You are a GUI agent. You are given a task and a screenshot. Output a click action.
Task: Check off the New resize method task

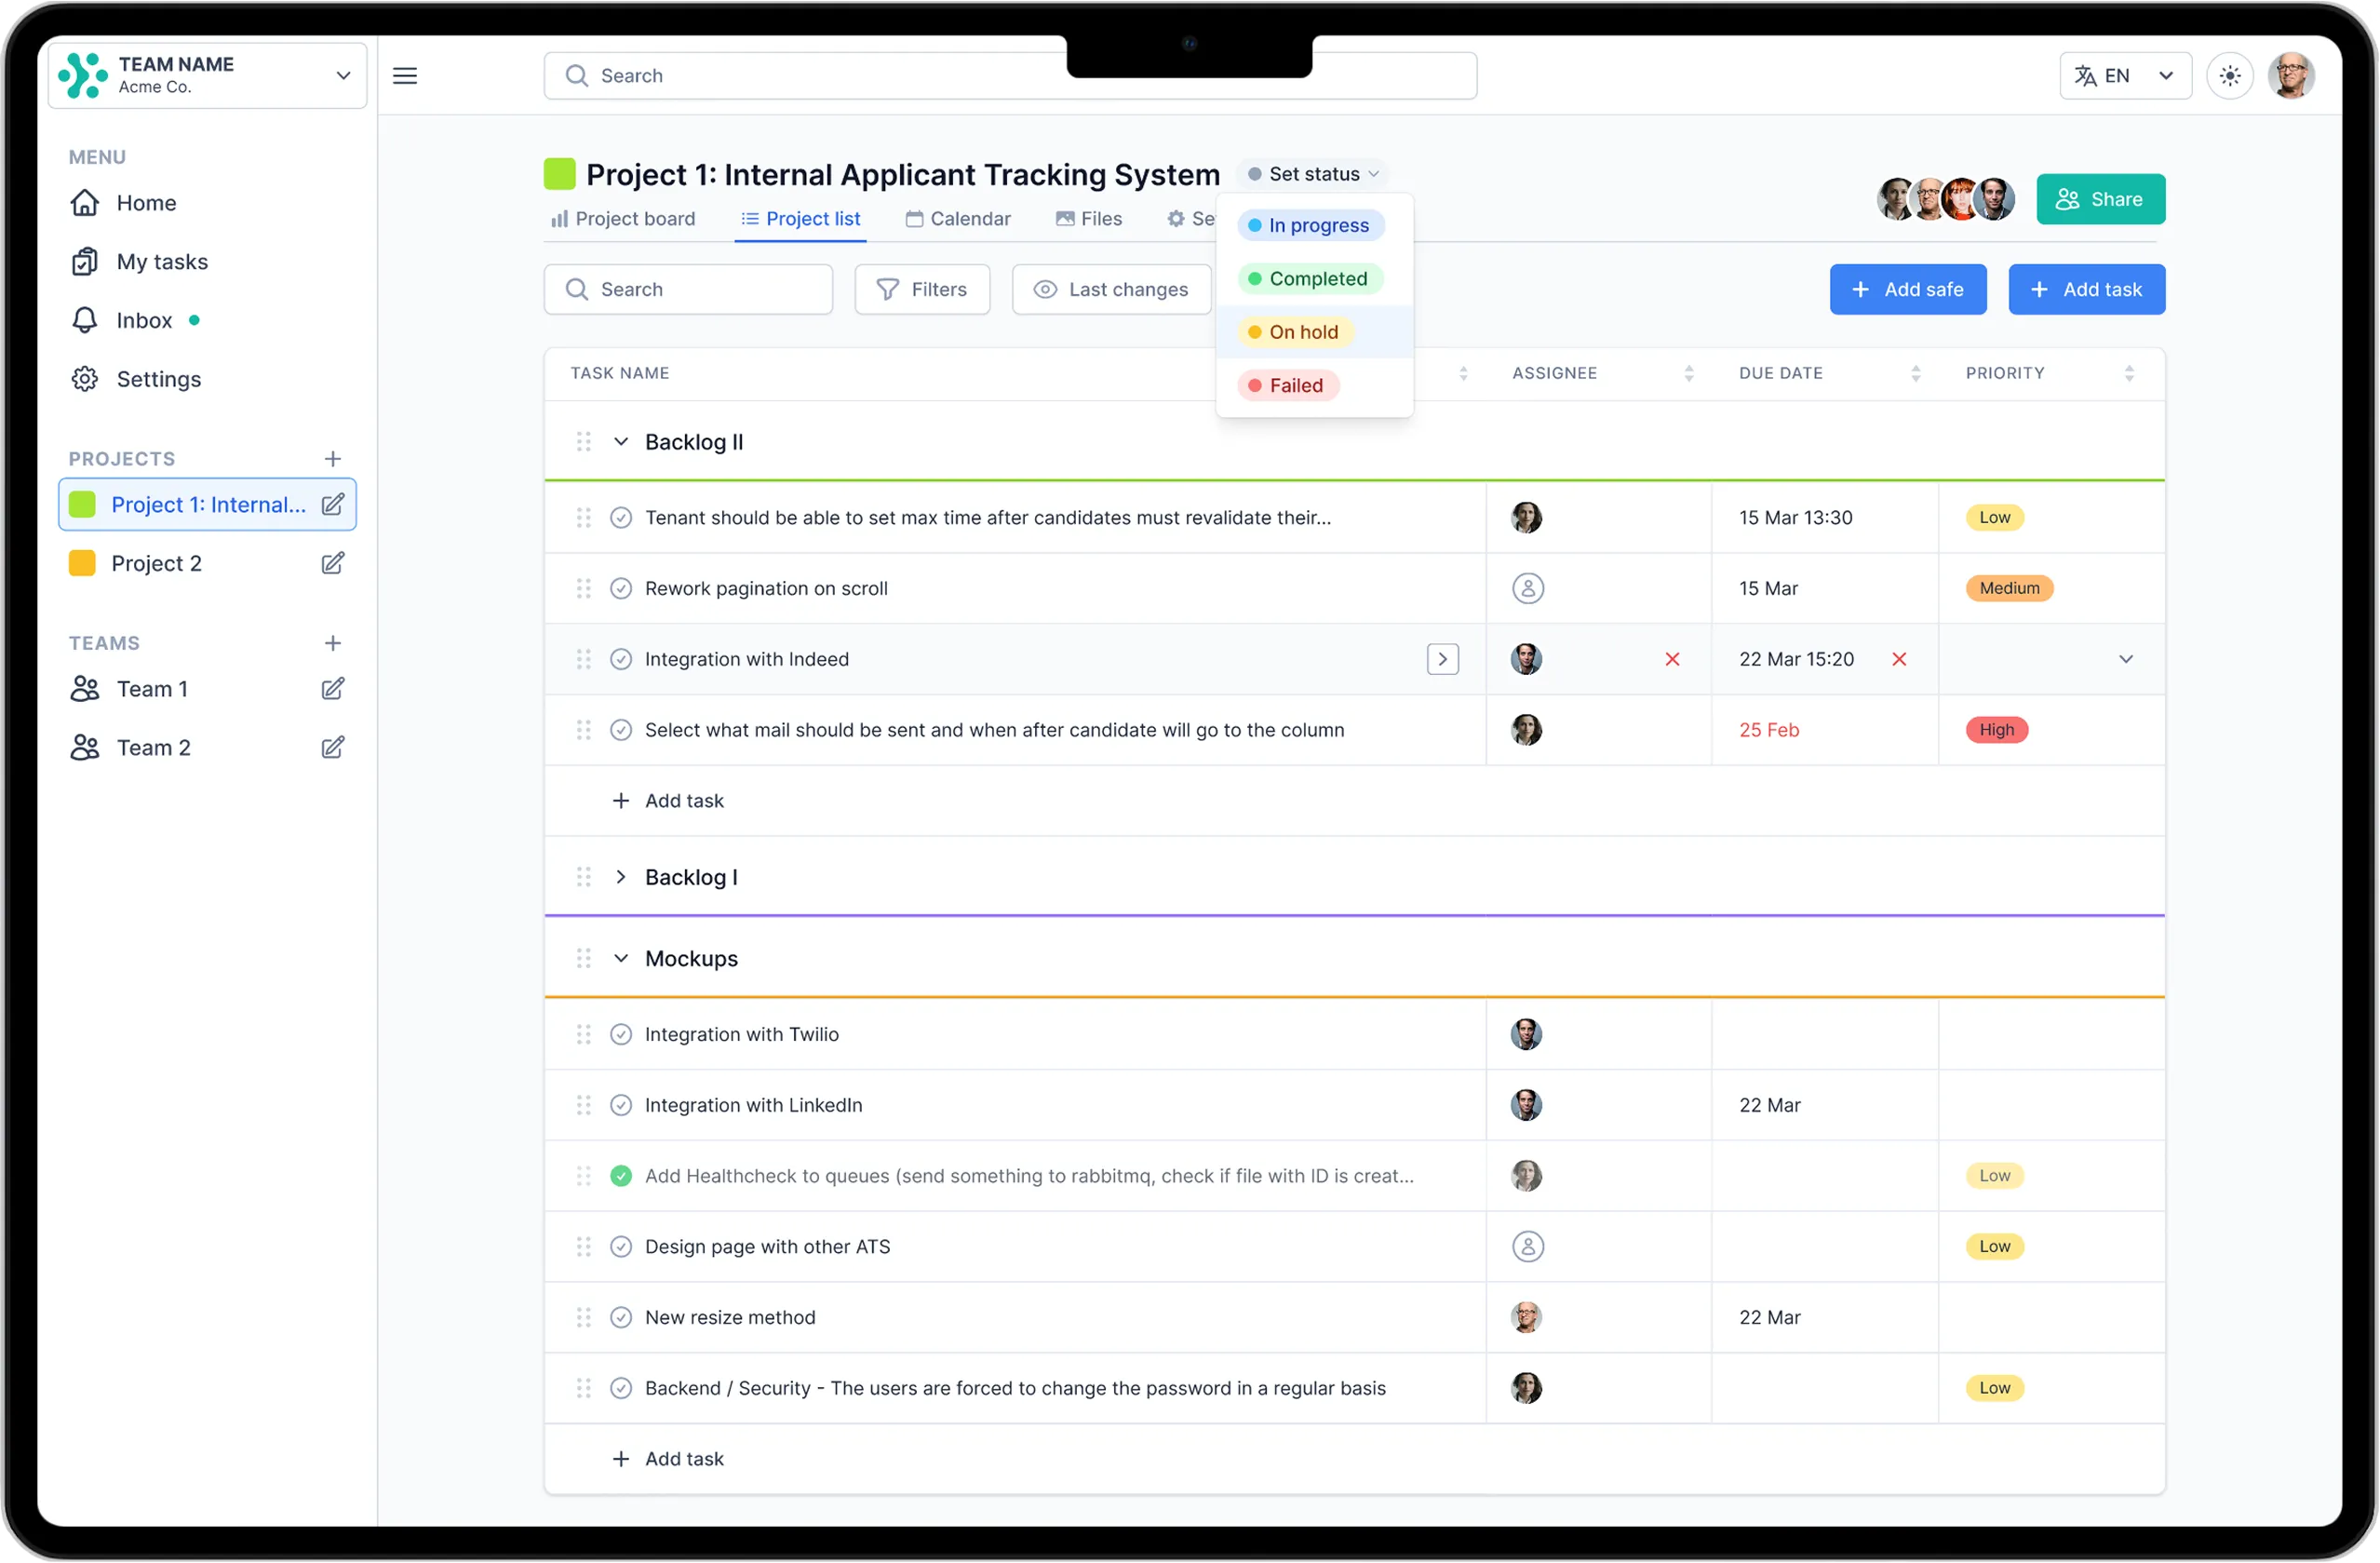pyautogui.click(x=621, y=1318)
